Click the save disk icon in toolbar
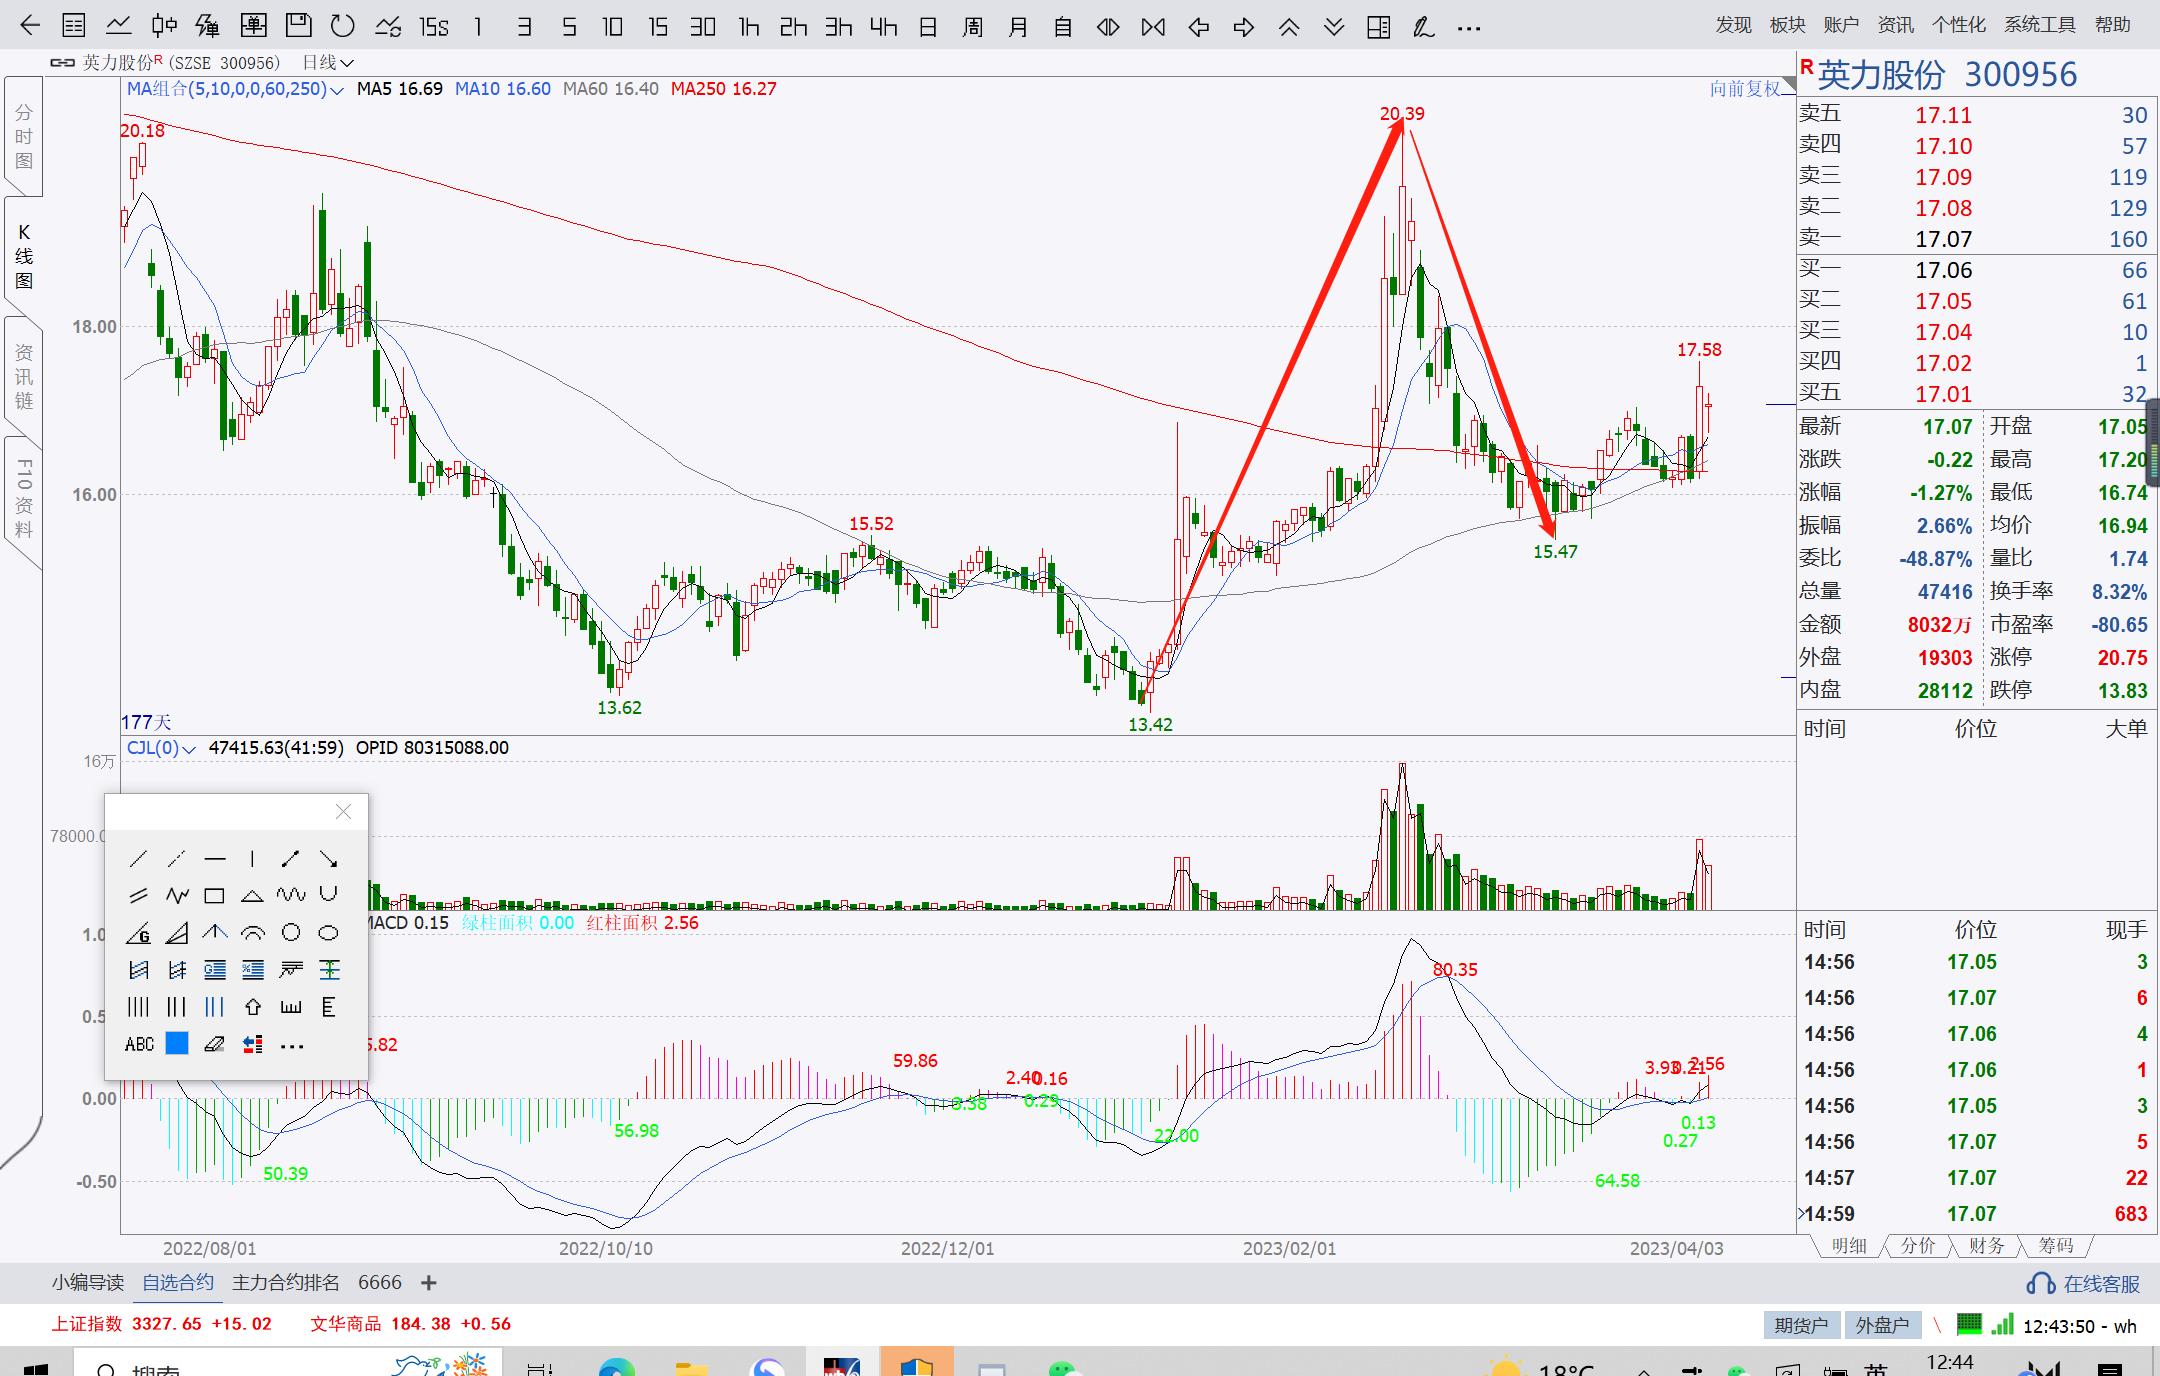This screenshot has height=1376, width=2160. (298, 27)
